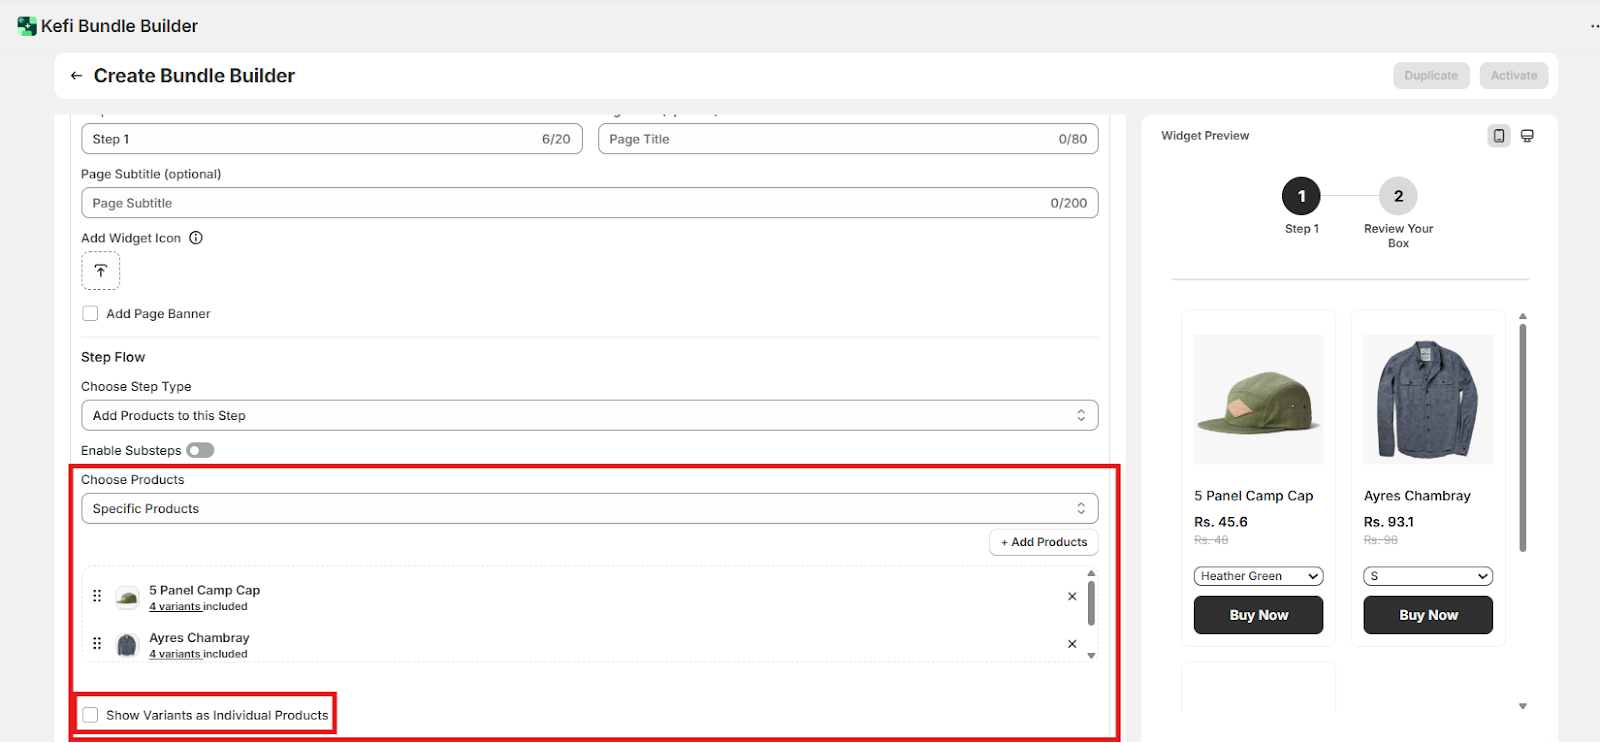Click the upload widget icon box
Screen dimensions: 1600x743
click(x=100, y=271)
